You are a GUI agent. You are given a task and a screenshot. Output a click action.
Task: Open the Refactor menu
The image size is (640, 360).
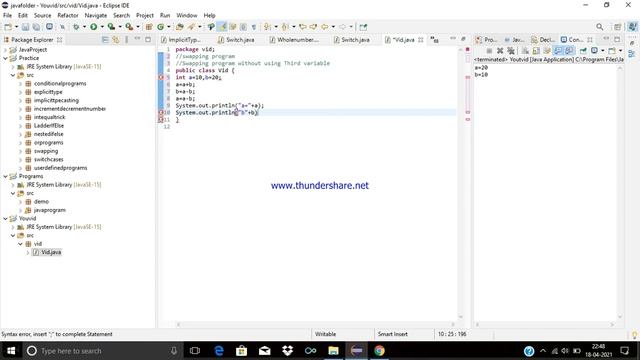pyautogui.click(x=68, y=16)
